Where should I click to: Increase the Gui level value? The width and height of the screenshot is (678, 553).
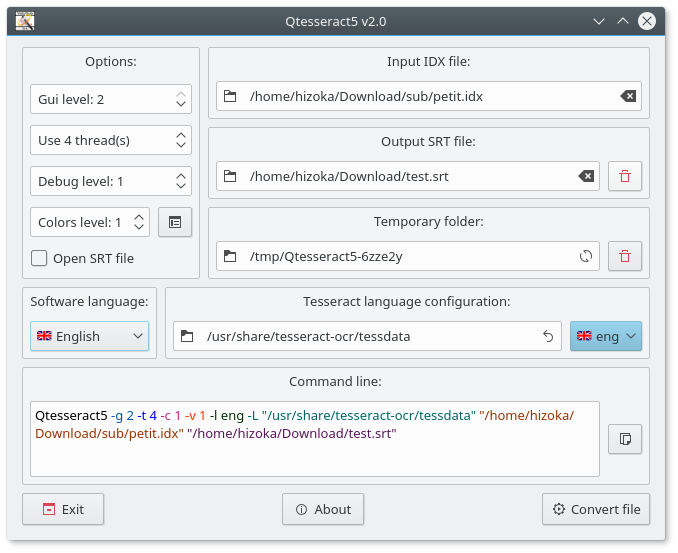click(x=181, y=95)
